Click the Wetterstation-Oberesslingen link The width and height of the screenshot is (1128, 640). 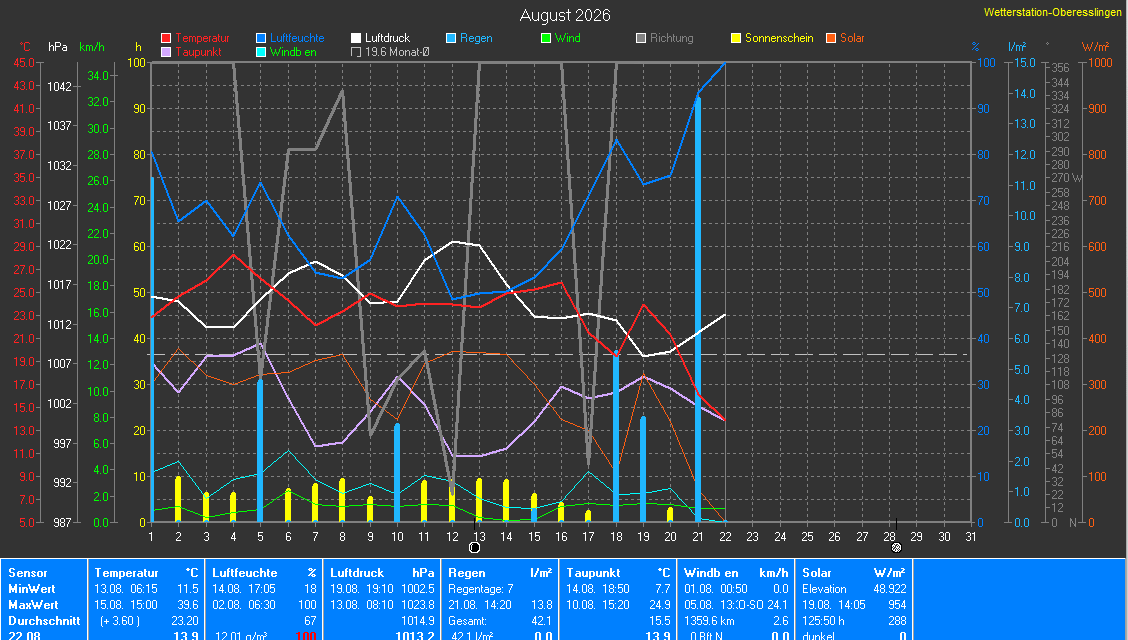(x=1052, y=12)
